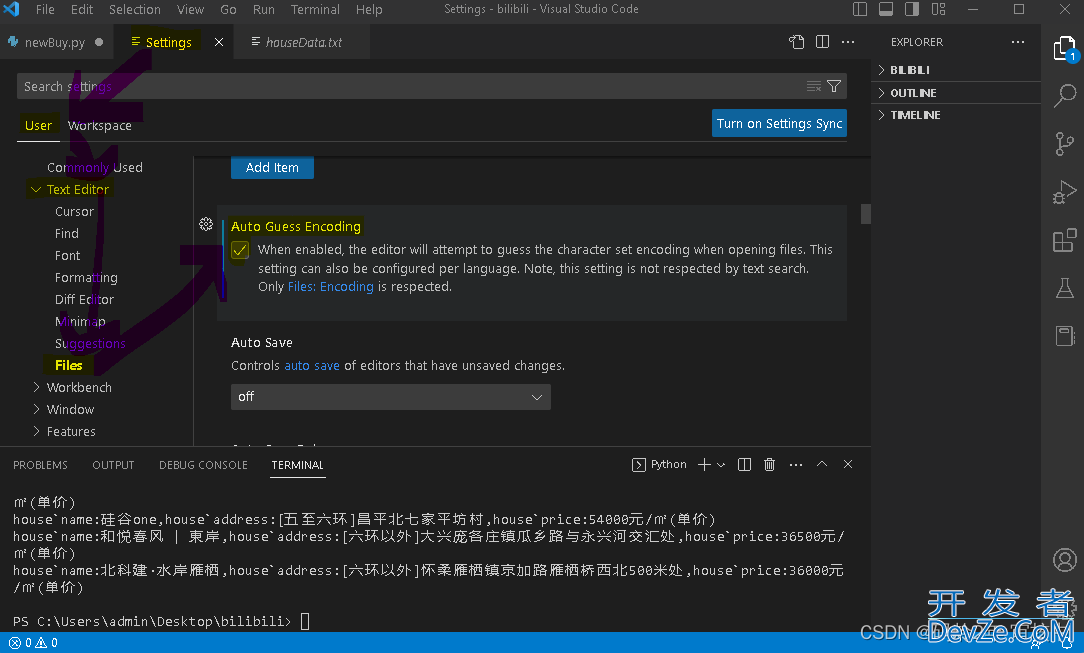Viewport: 1084px width, 653px height.
Task: Click the settings filter funnel icon
Action: 834,86
